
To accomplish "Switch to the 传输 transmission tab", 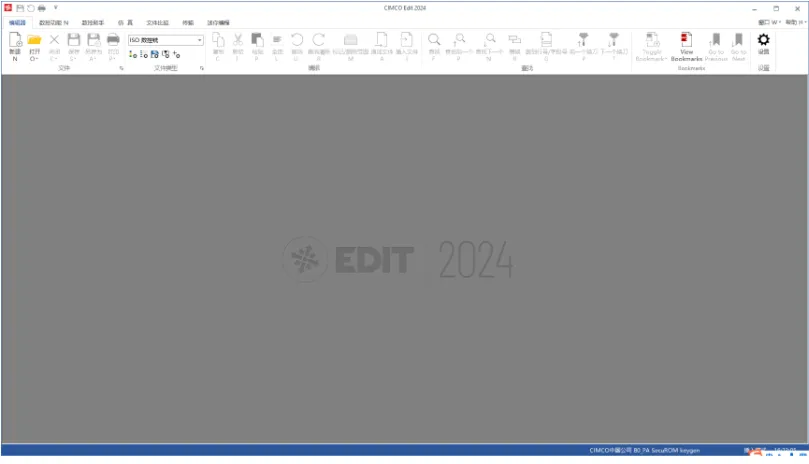I will (188, 23).
